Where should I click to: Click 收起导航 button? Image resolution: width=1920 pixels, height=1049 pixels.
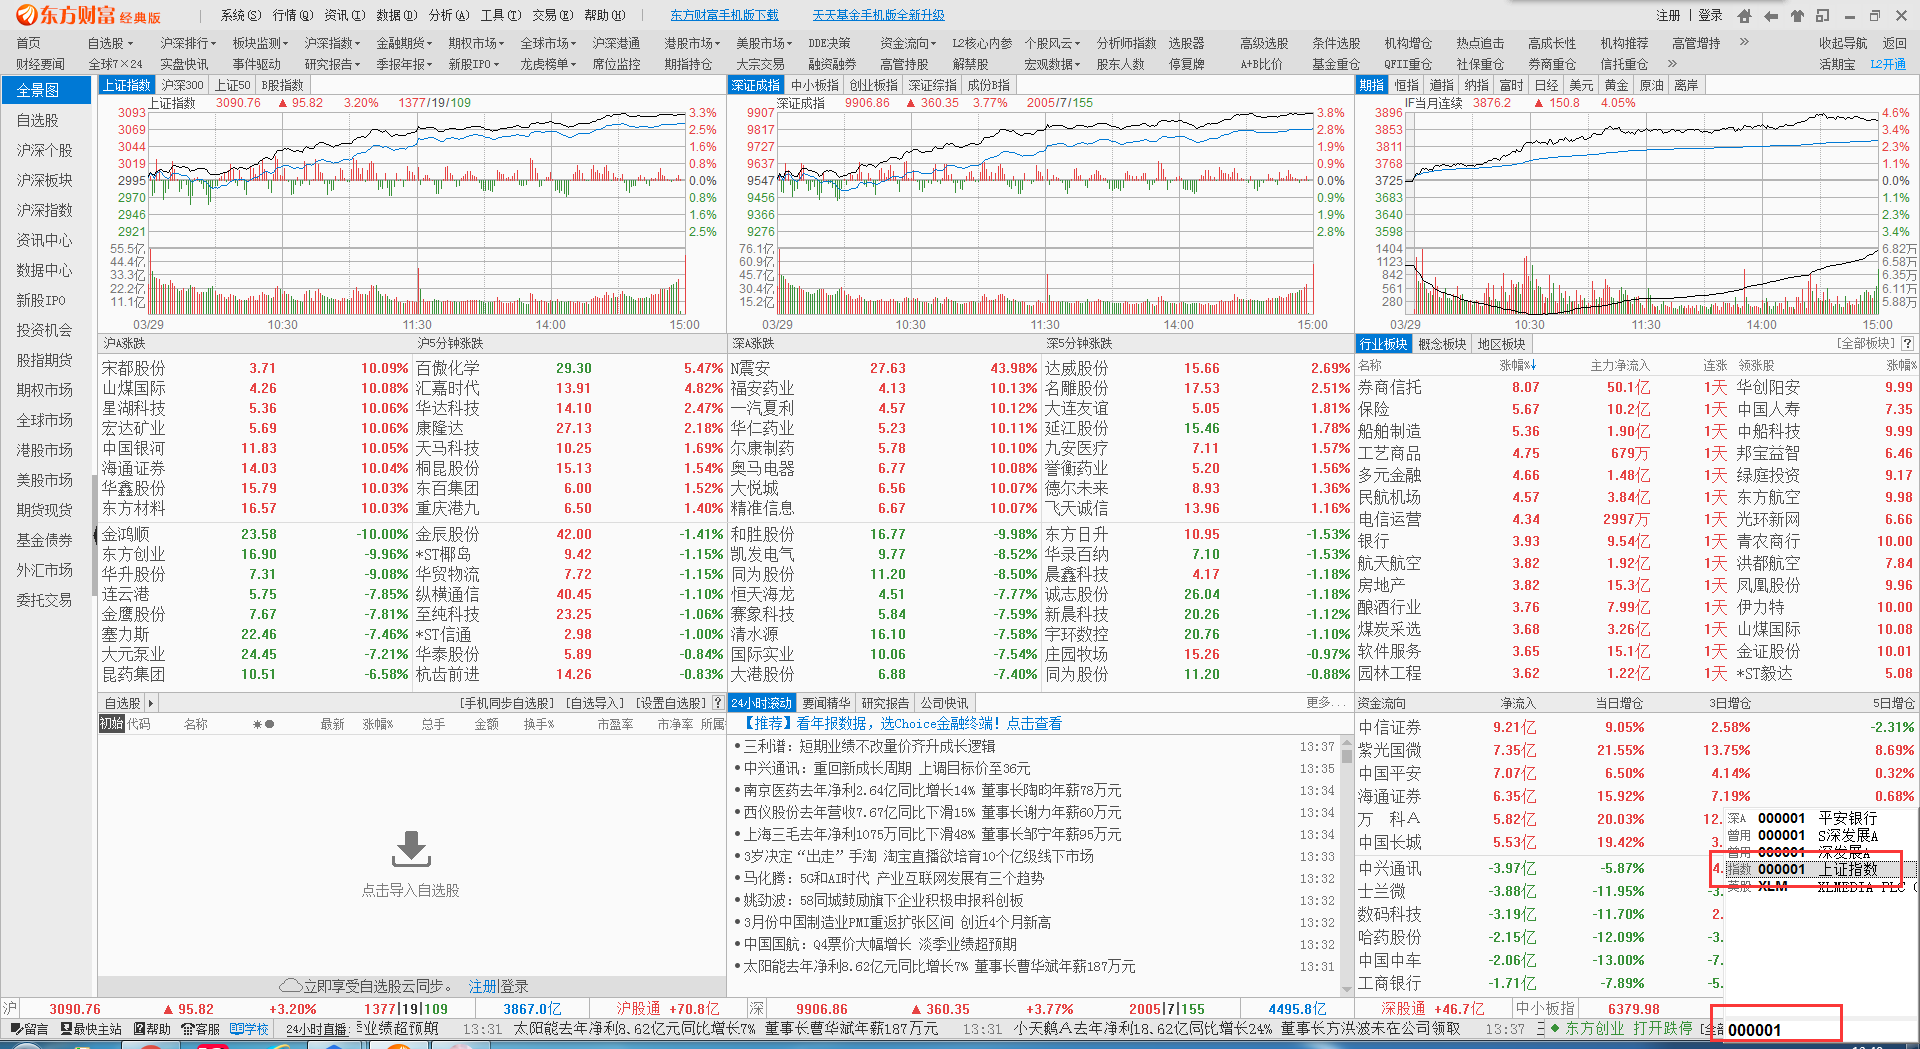click(x=1843, y=43)
